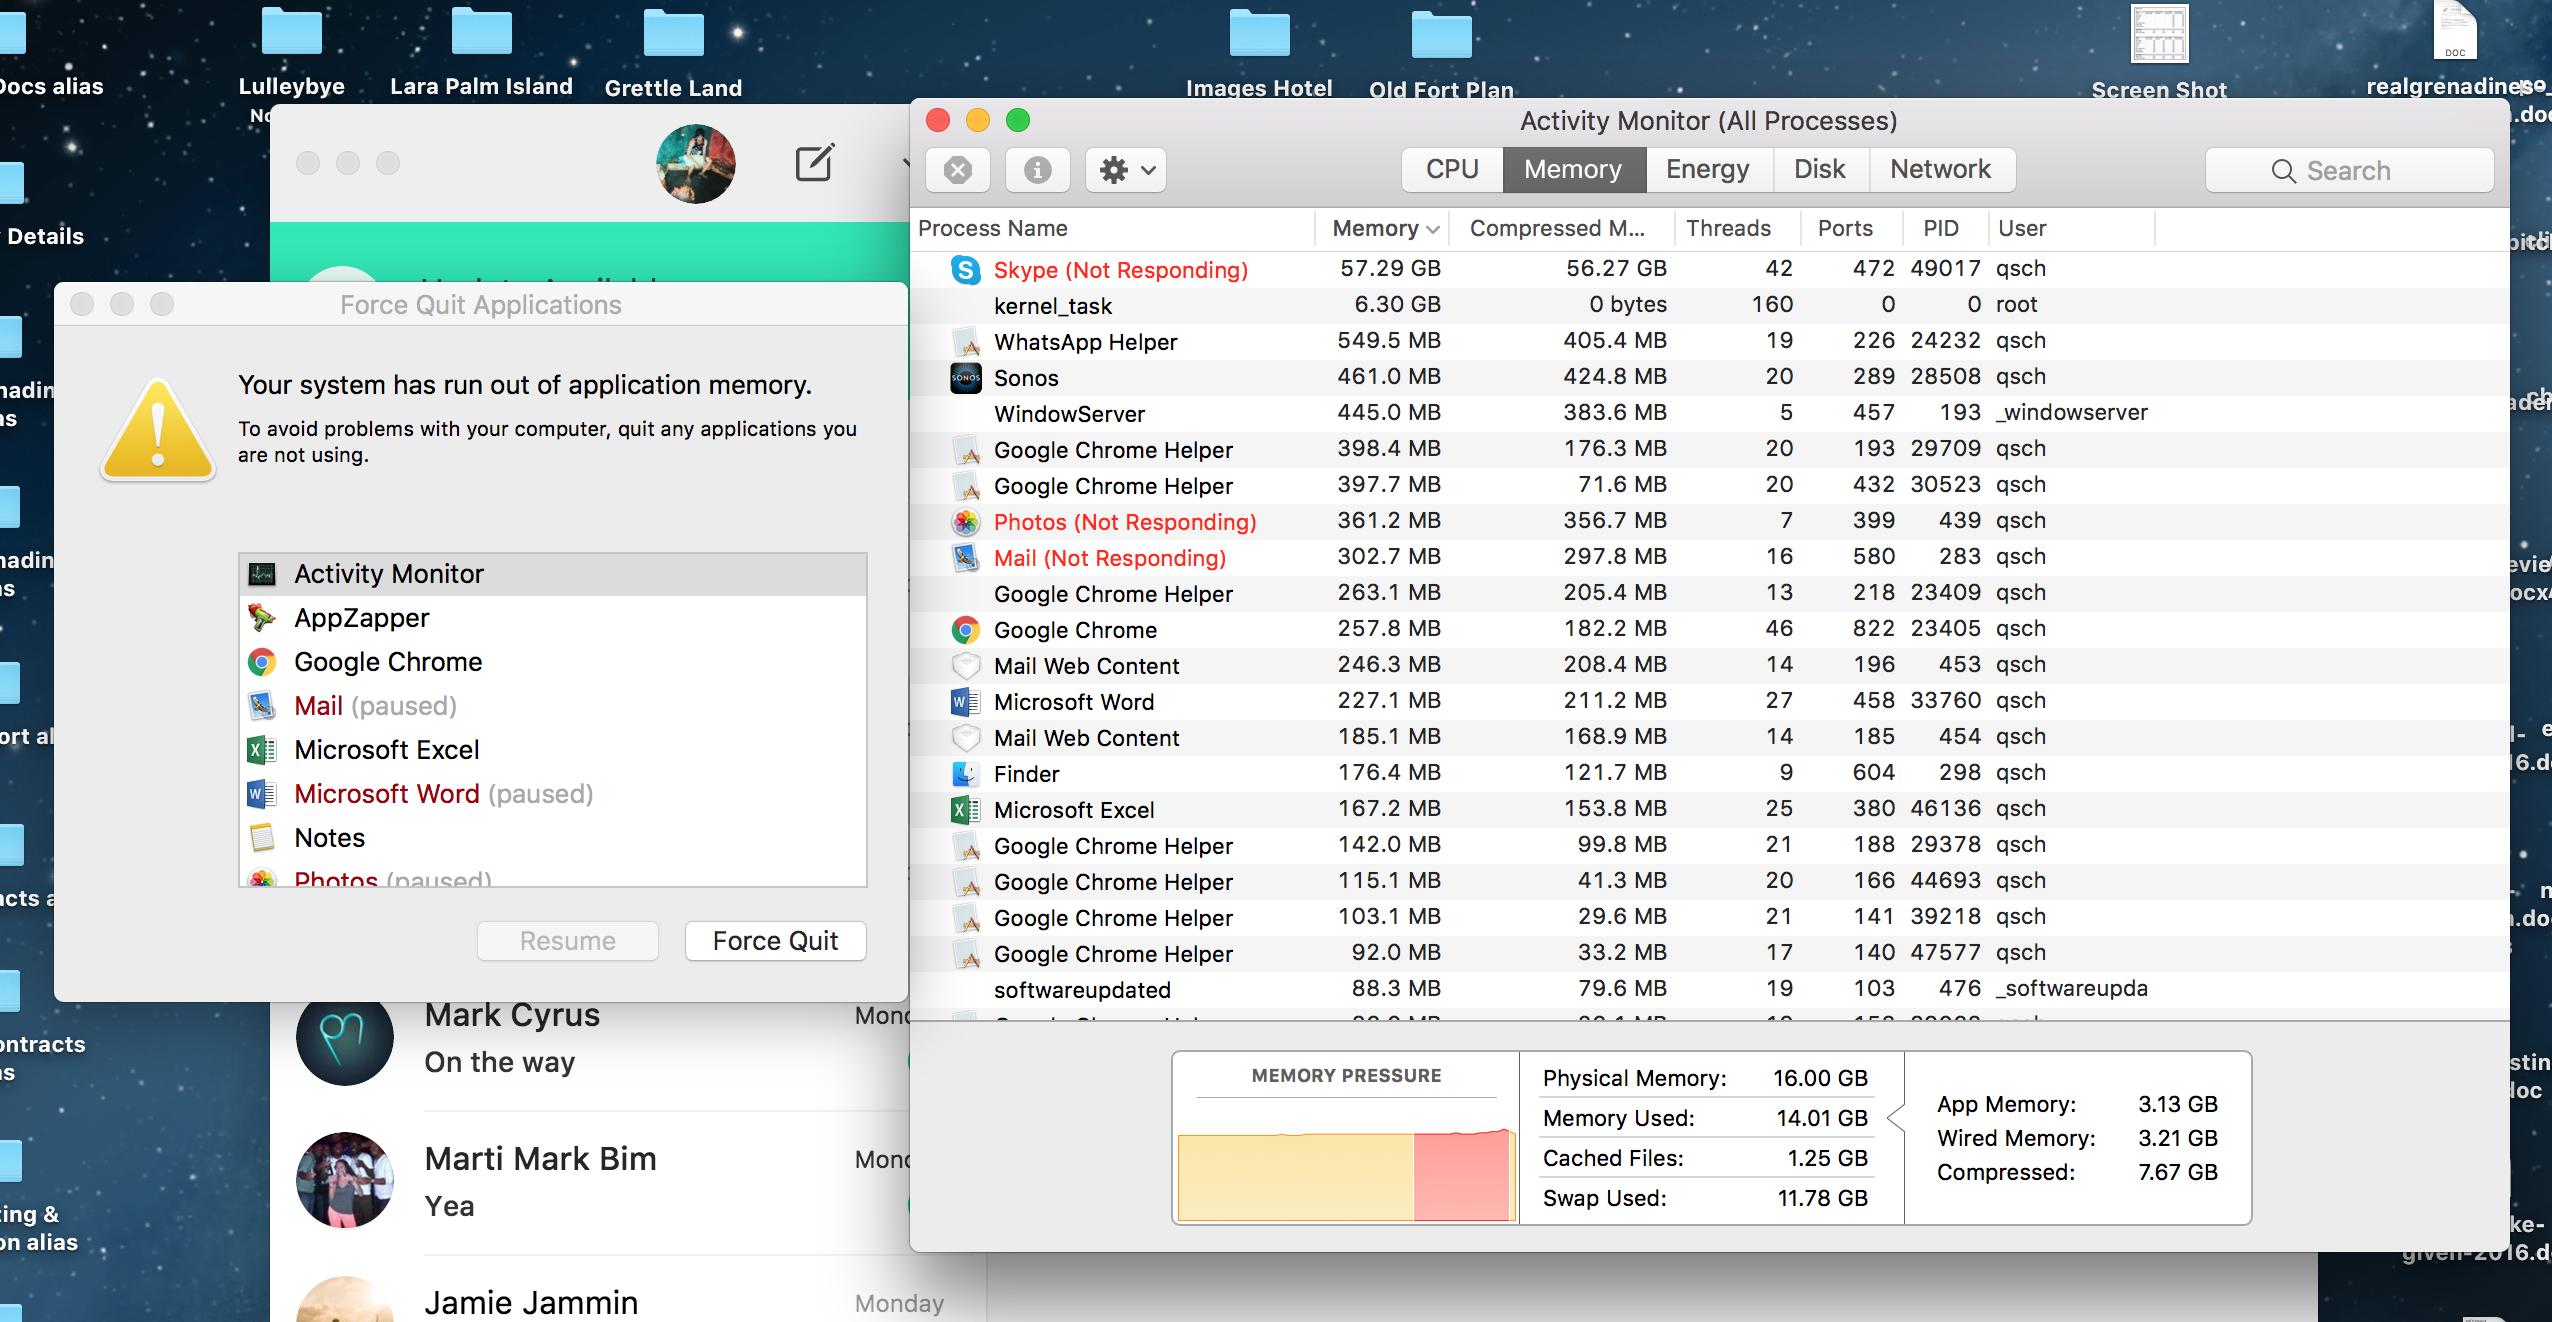This screenshot has width=2552, height=1322.
Task: Click the profile photo in the WhatsApp header
Action: [695, 164]
